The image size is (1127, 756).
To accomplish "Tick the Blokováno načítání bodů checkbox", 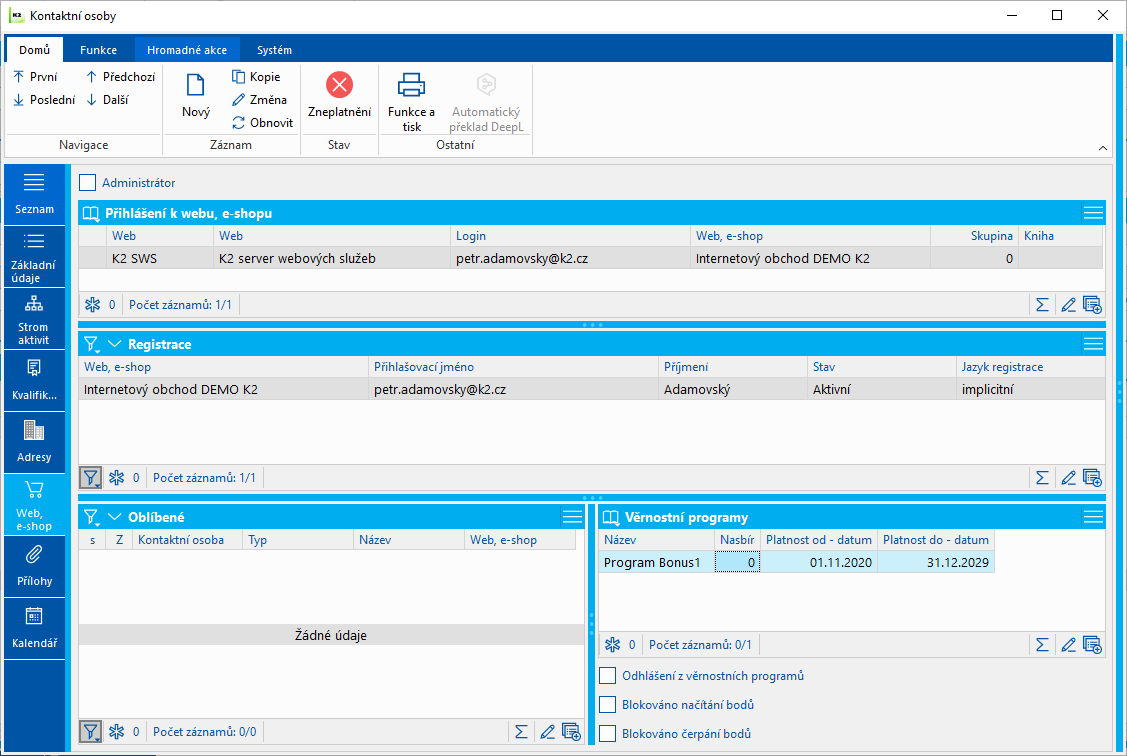I will [608, 705].
